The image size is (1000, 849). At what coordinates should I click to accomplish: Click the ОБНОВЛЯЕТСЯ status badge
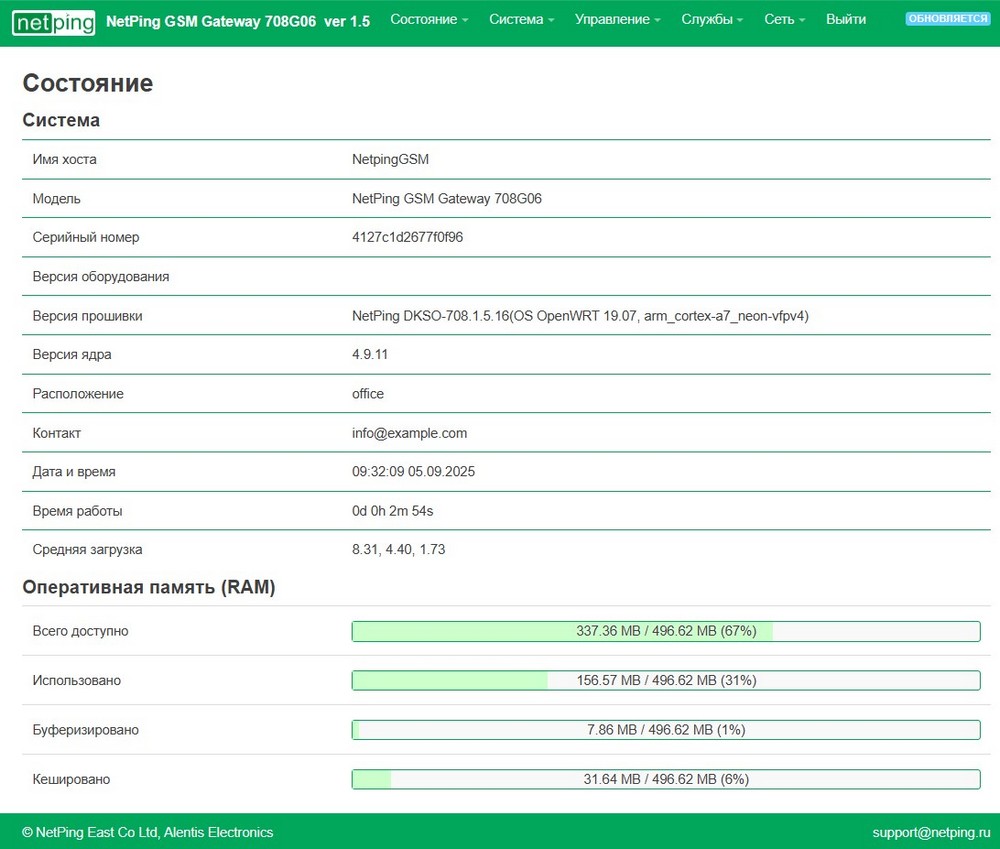pos(947,19)
